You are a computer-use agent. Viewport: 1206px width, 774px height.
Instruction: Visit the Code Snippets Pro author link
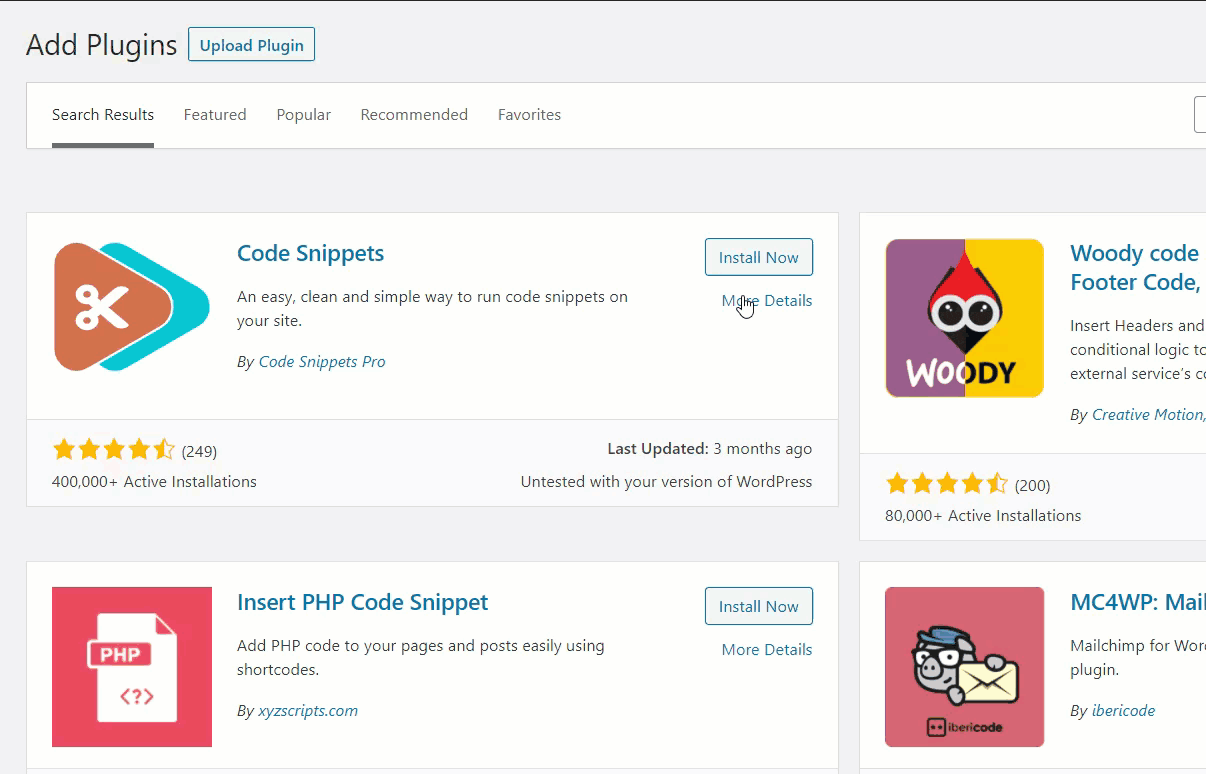321,361
